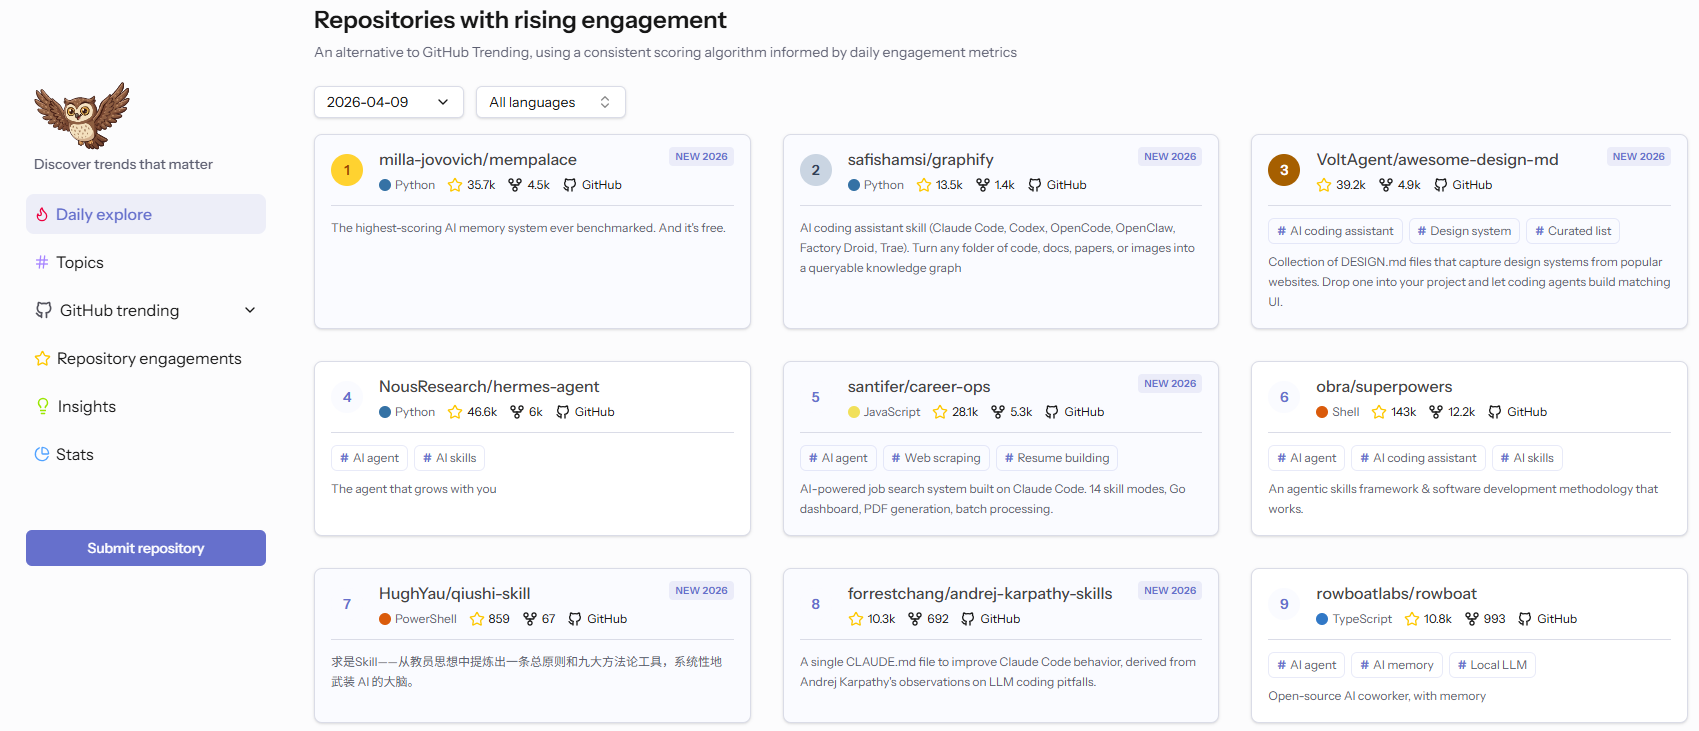Click AI coding assistant tag on superpowers
1699x731 pixels.
[x=1418, y=458]
